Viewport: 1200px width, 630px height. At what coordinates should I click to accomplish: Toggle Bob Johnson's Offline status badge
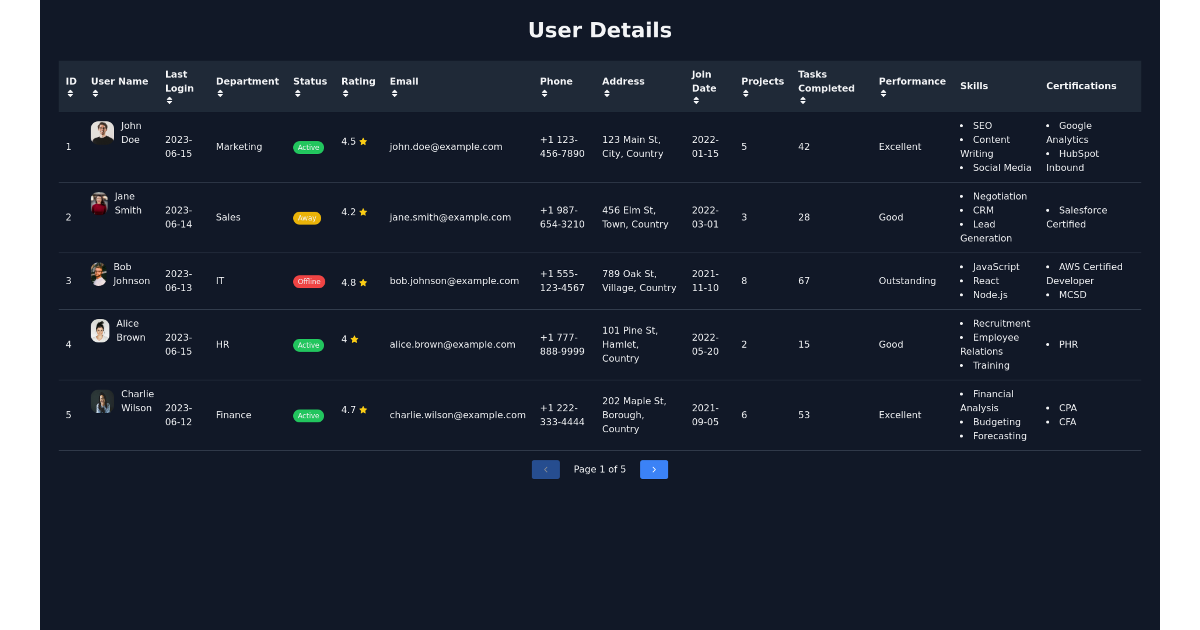(x=308, y=281)
